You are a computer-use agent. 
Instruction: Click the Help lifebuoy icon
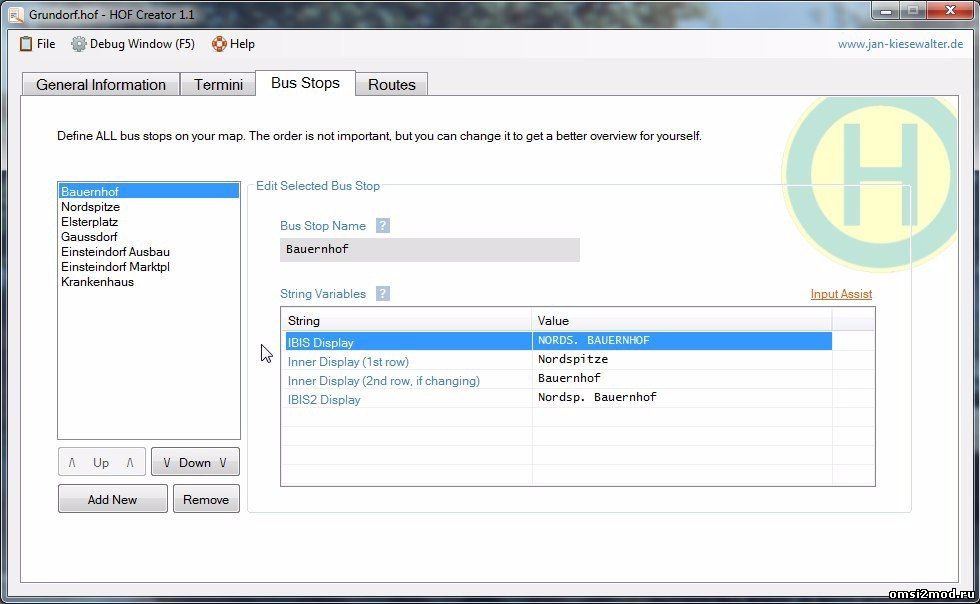pos(219,44)
